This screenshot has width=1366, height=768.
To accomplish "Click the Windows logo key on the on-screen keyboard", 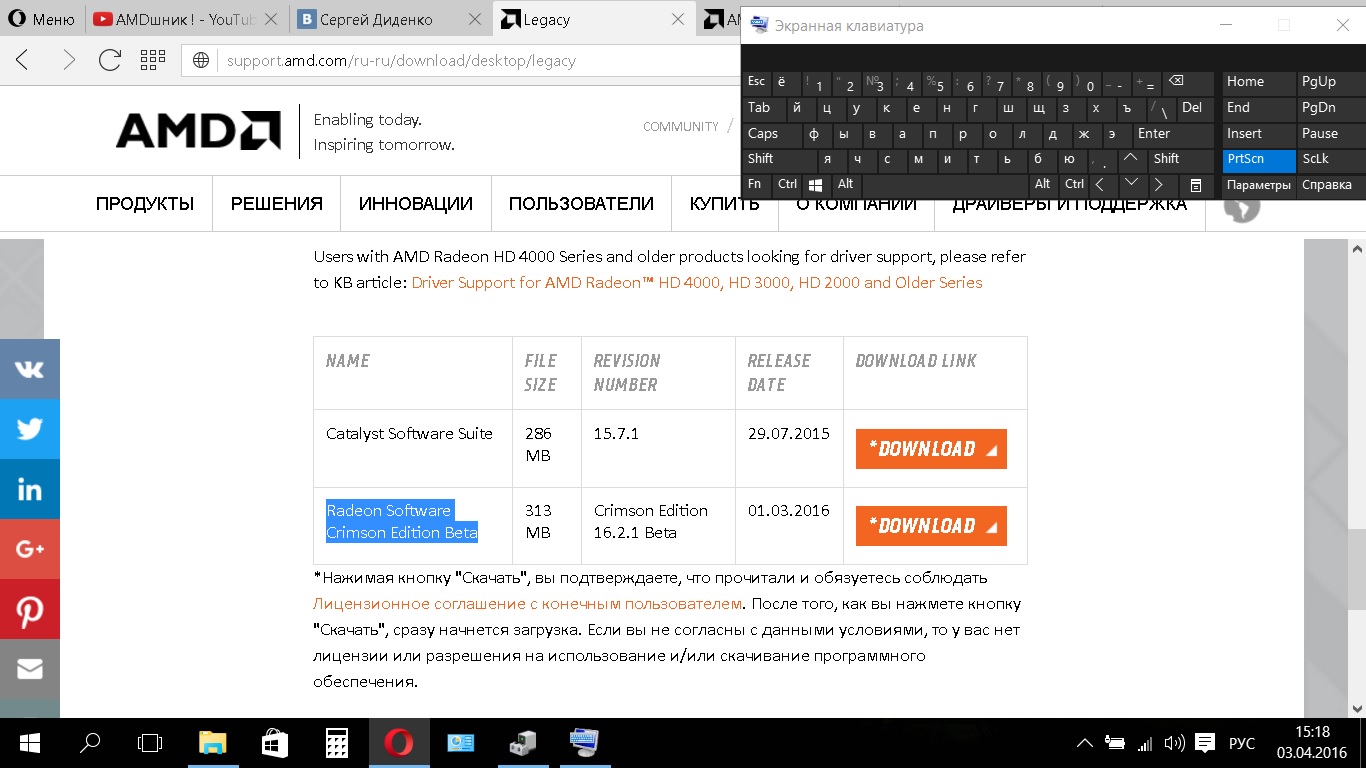I will pyautogui.click(x=815, y=185).
